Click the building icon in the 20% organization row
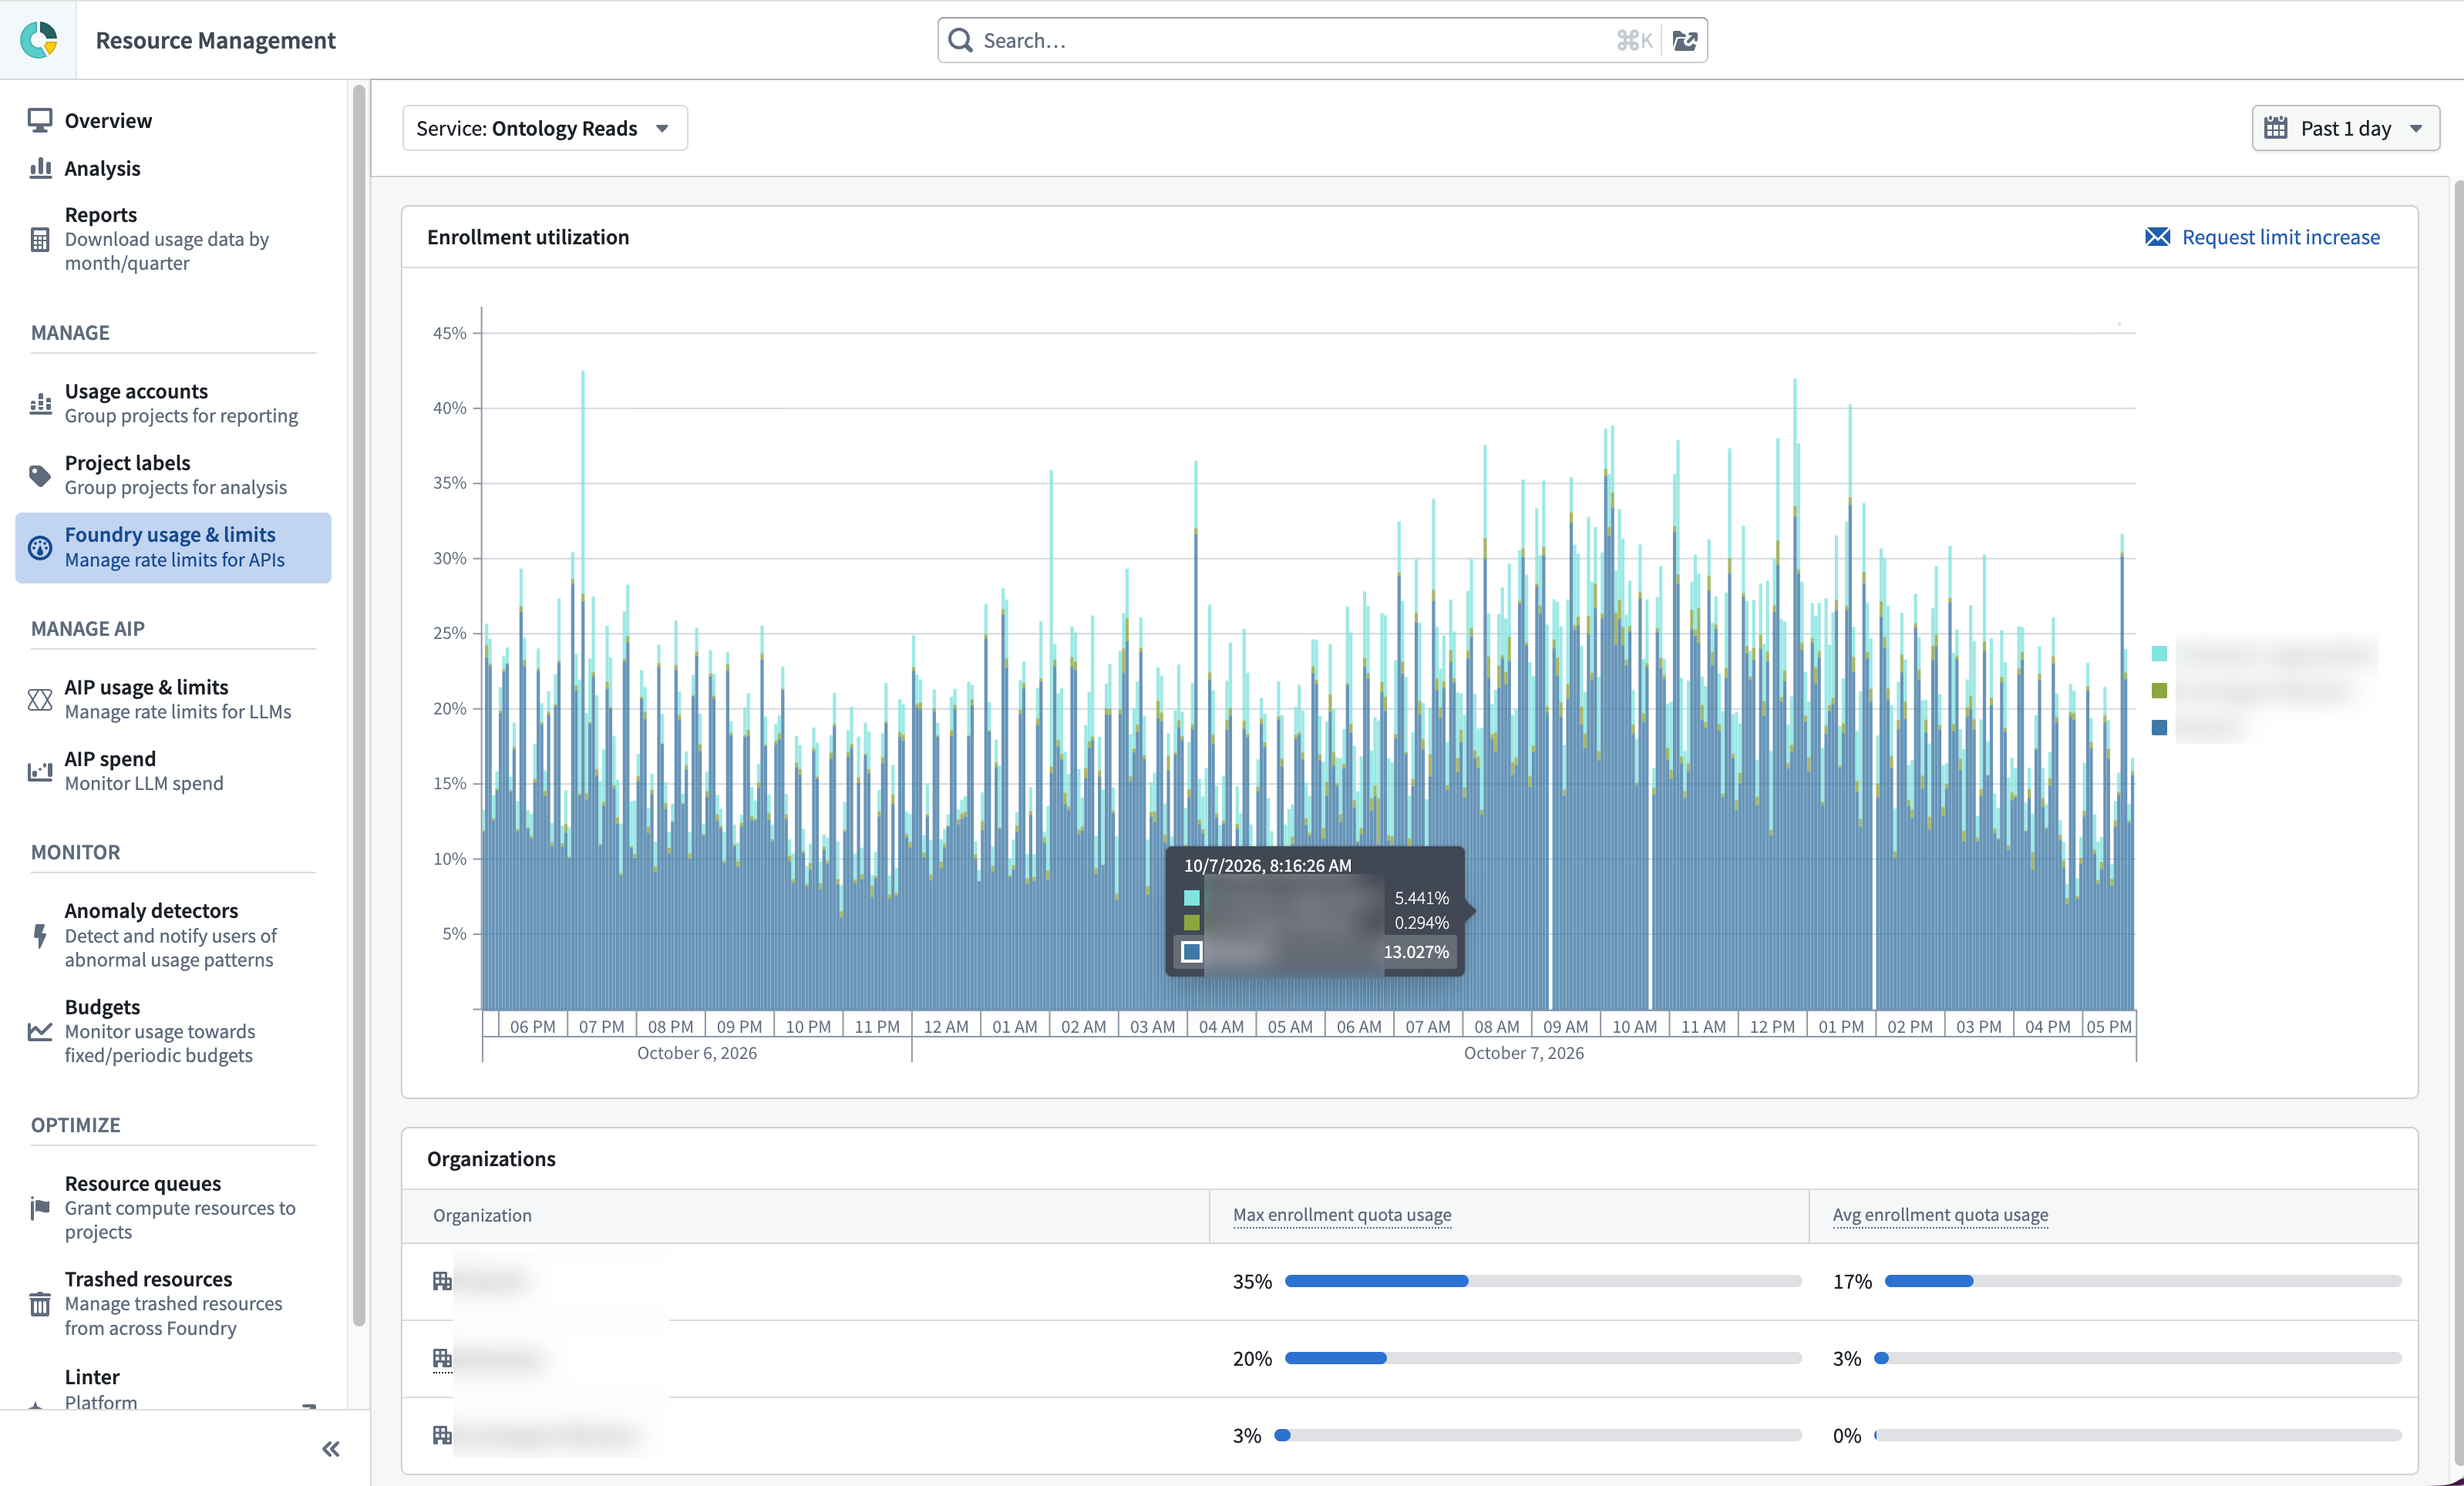The image size is (2464, 1486). pos(442,1358)
